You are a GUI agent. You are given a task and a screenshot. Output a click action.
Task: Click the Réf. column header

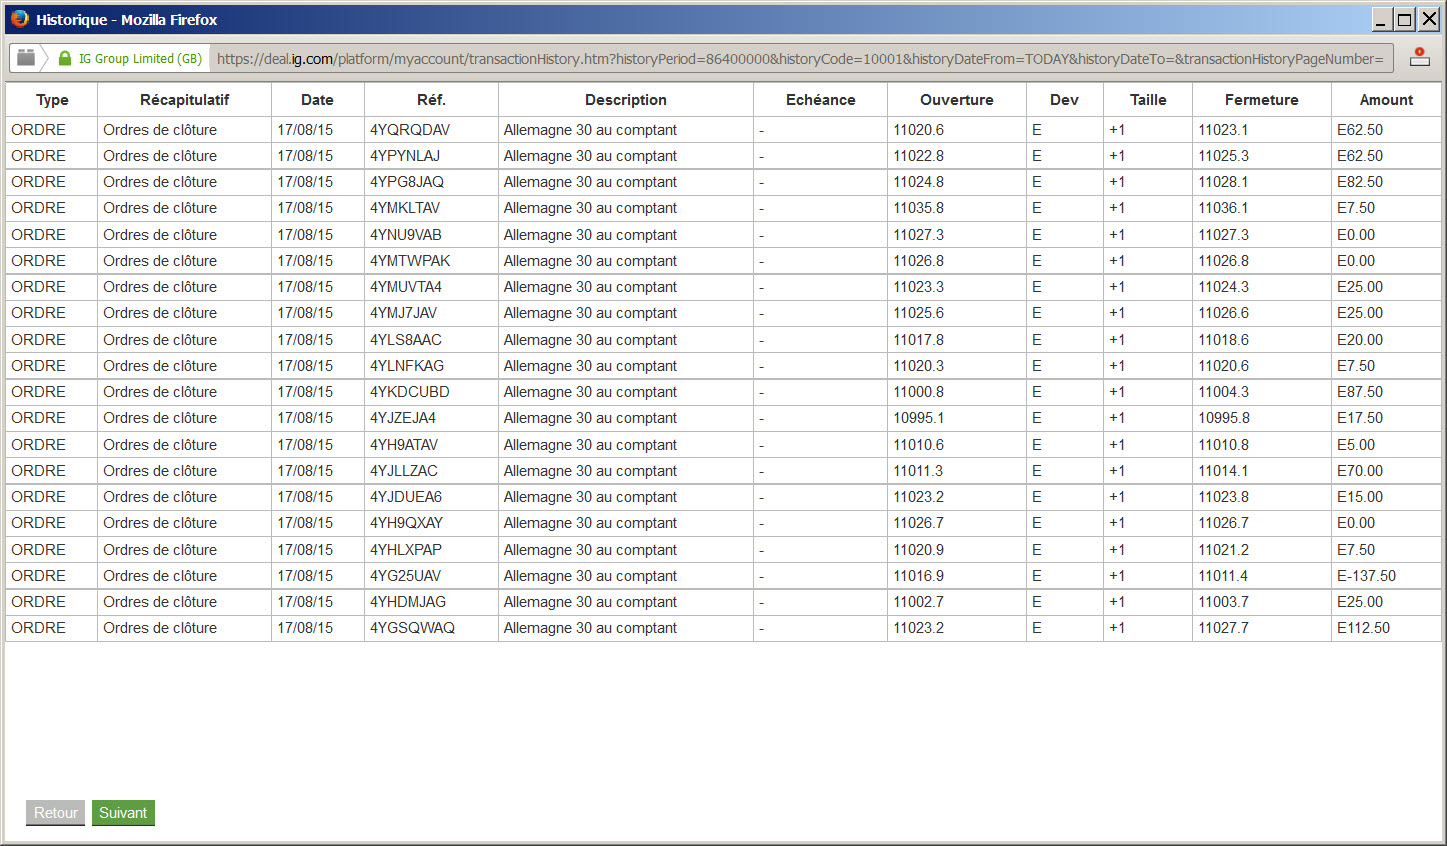[431, 100]
